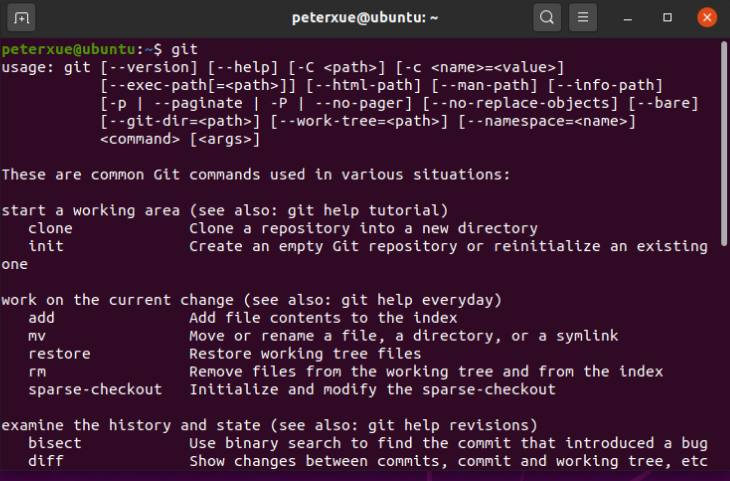Click the --no-replace-objects option text

point(520,103)
